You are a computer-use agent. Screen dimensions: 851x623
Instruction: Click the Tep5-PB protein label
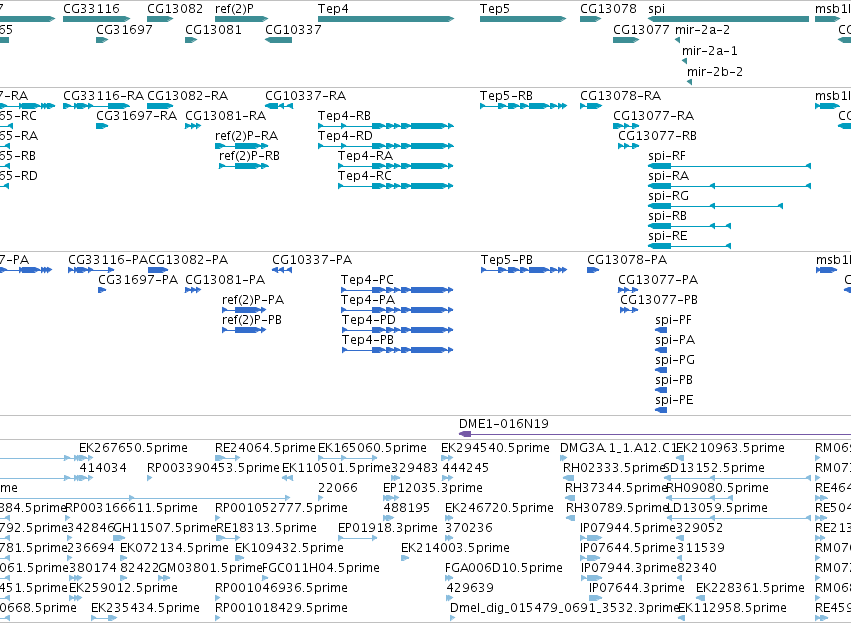507,260
